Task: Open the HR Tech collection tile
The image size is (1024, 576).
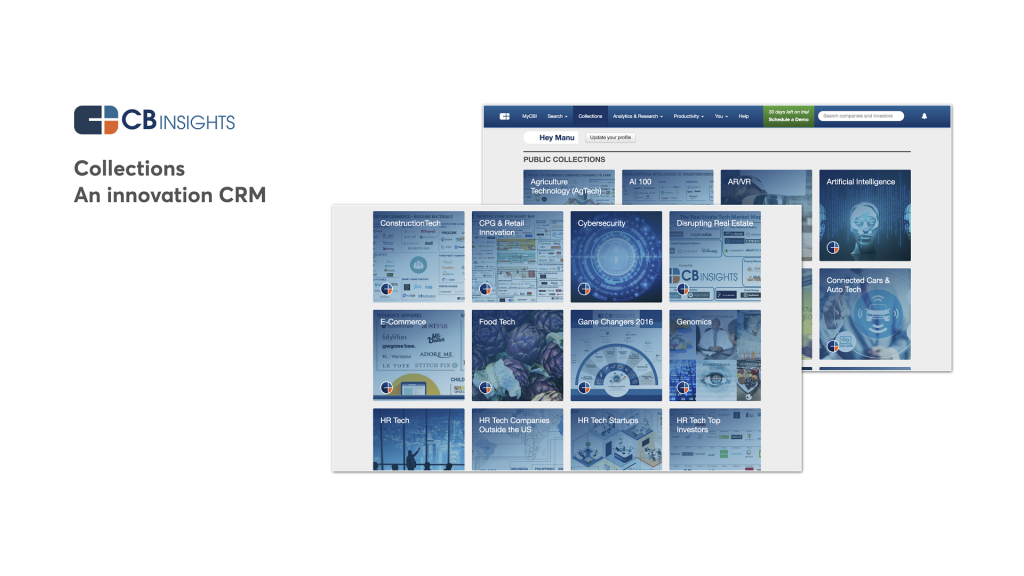Action: pyautogui.click(x=419, y=440)
